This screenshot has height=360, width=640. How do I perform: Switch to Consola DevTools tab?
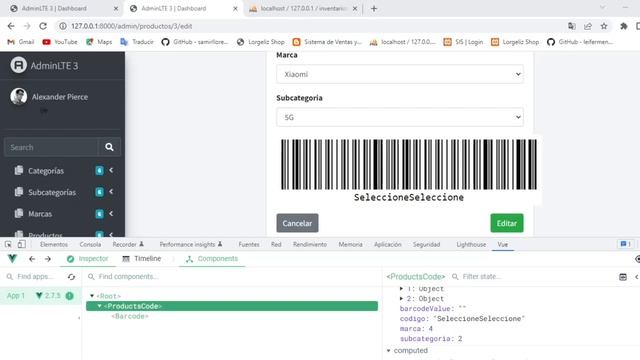point(90,244)
